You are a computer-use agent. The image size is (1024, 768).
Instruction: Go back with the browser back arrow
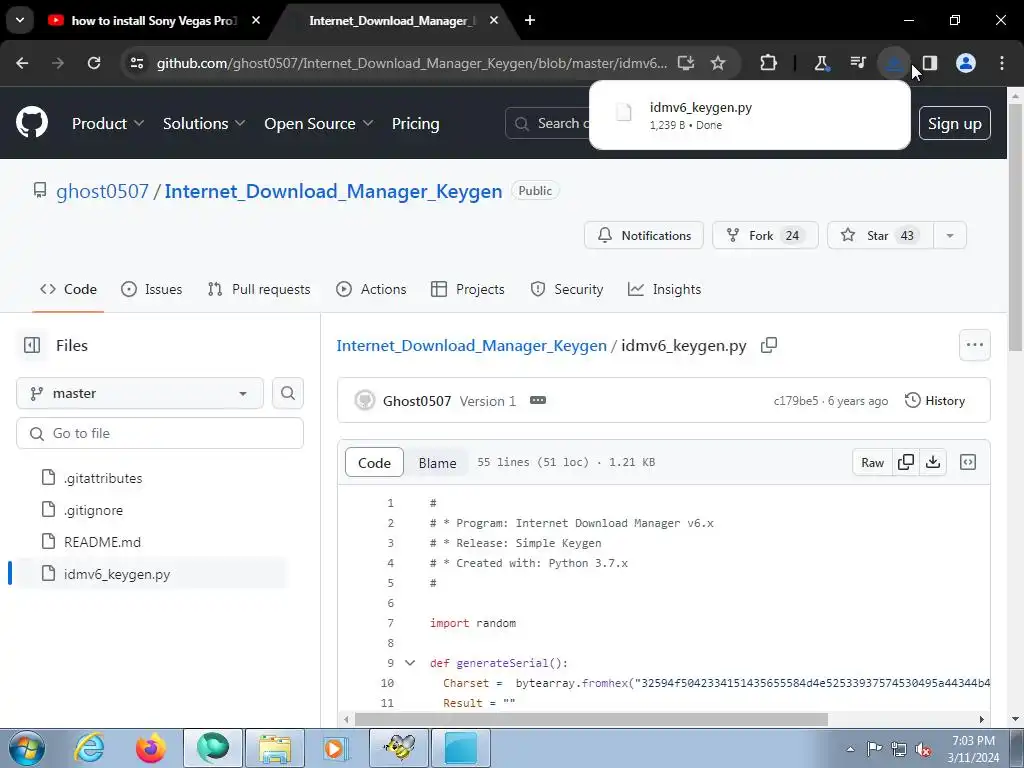click(x=22, y=63)
